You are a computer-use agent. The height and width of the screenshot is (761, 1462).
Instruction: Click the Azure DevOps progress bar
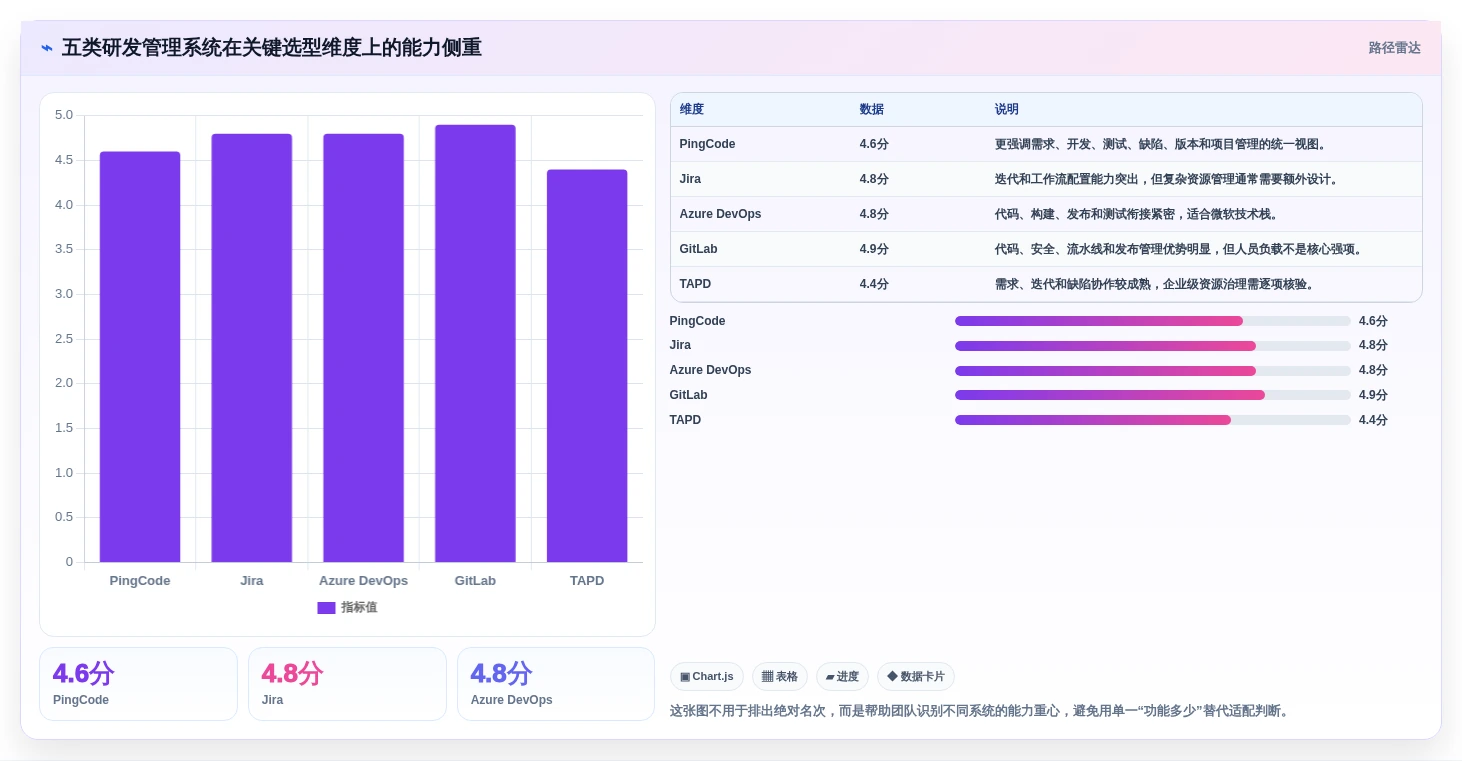coord(1153,370)
